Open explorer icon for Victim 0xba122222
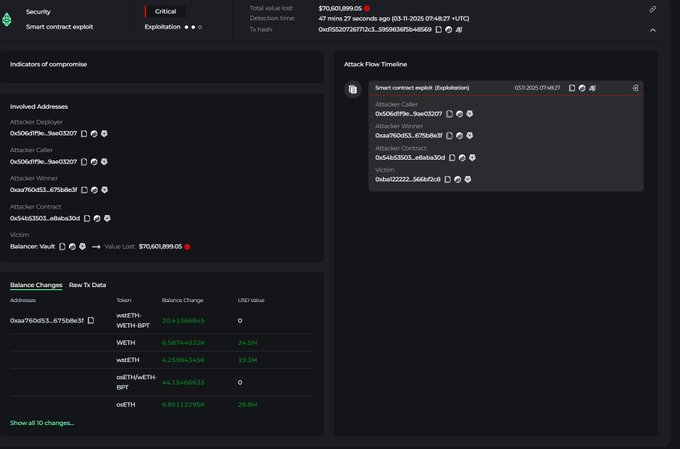The image size is (680, 449). coord(458,179)
